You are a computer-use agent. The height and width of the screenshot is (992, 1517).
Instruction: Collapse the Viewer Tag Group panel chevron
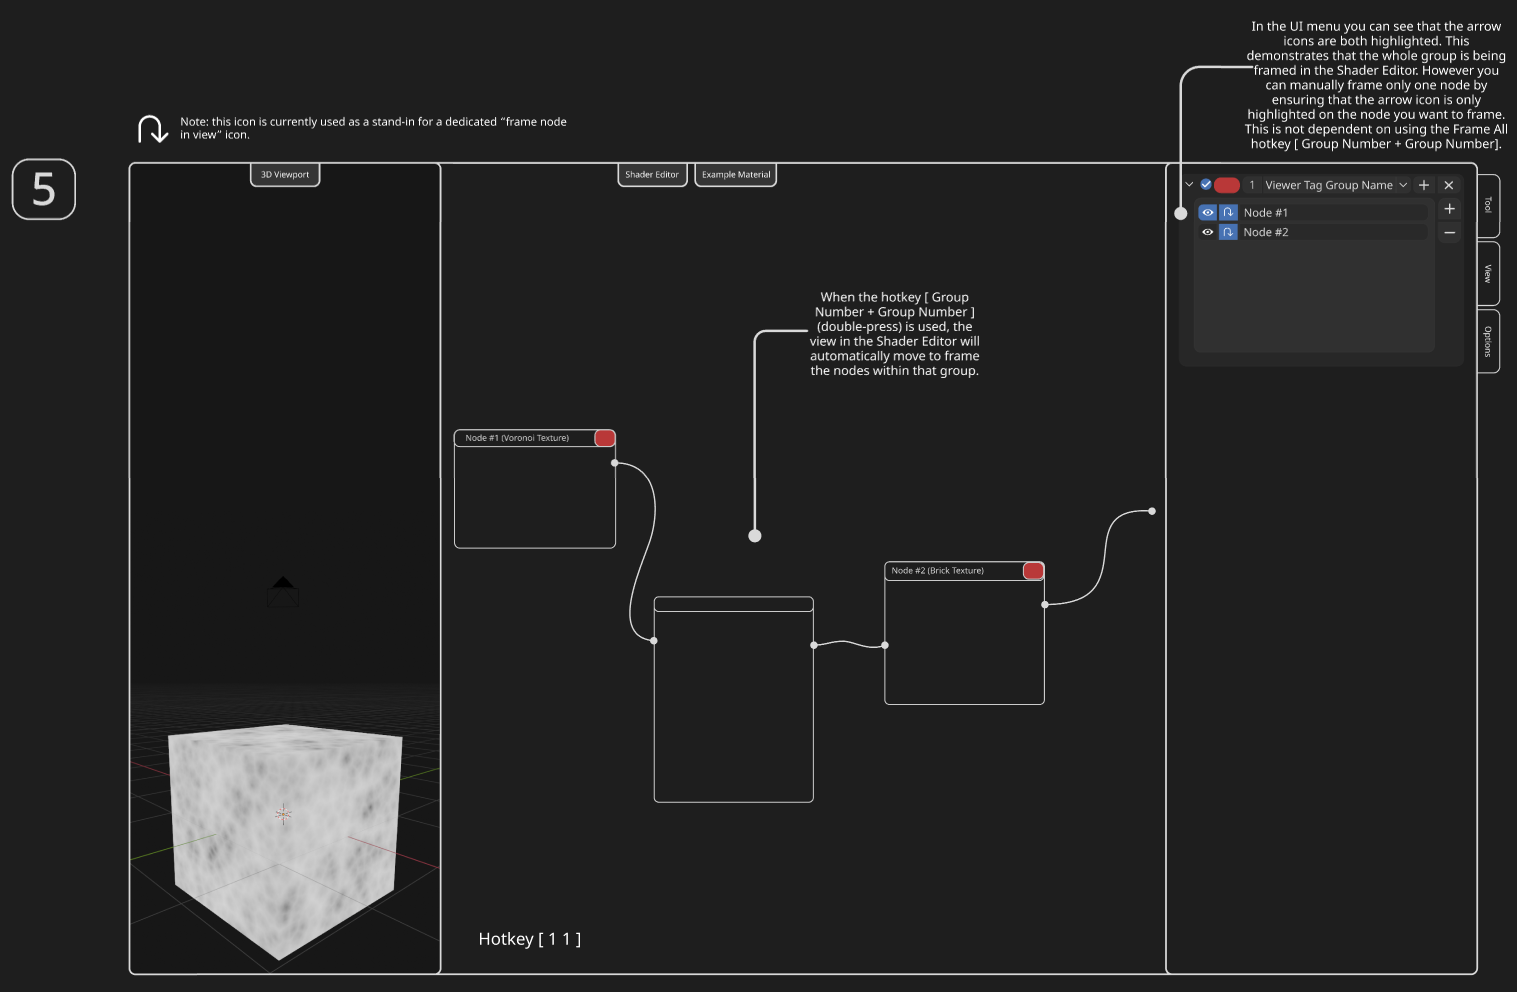[1189, 185]
